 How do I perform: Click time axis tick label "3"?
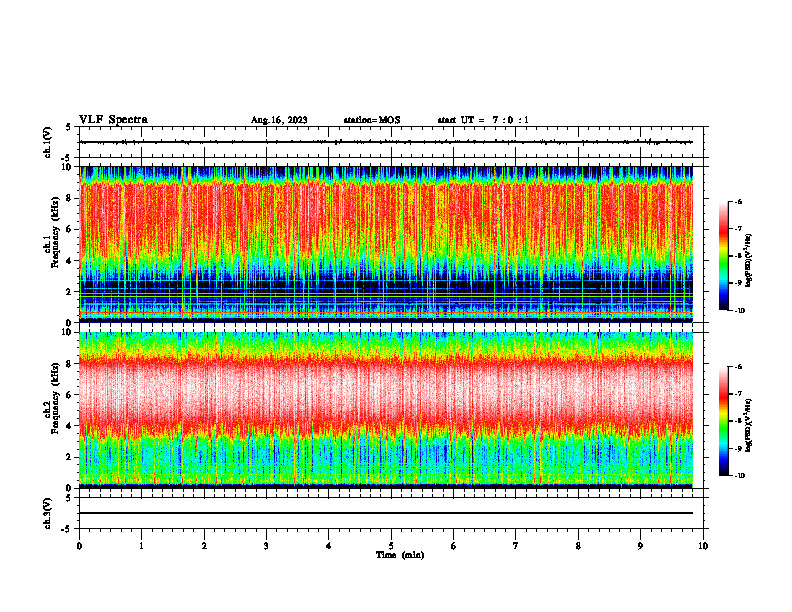(266, 546)
